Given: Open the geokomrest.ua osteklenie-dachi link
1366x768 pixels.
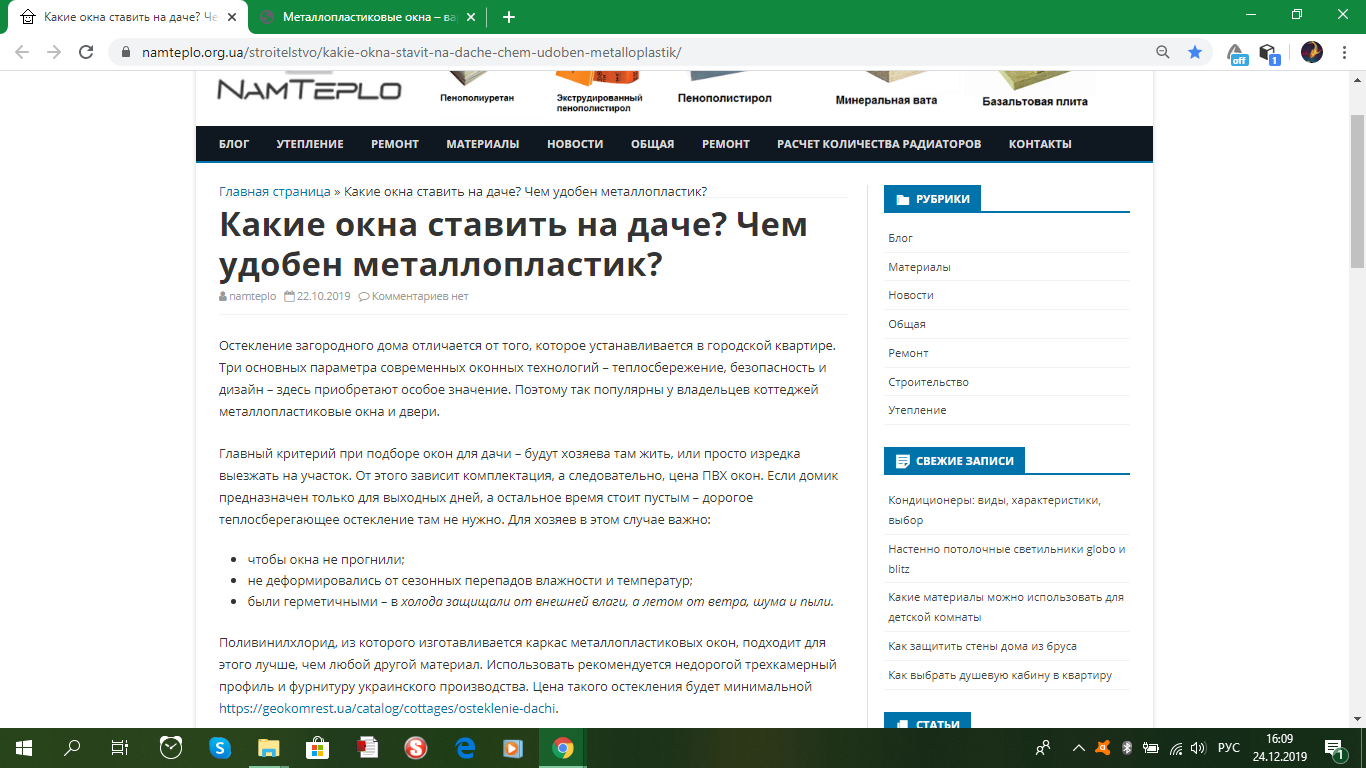Looking at the screenshot, I should (x=387, y=708).
